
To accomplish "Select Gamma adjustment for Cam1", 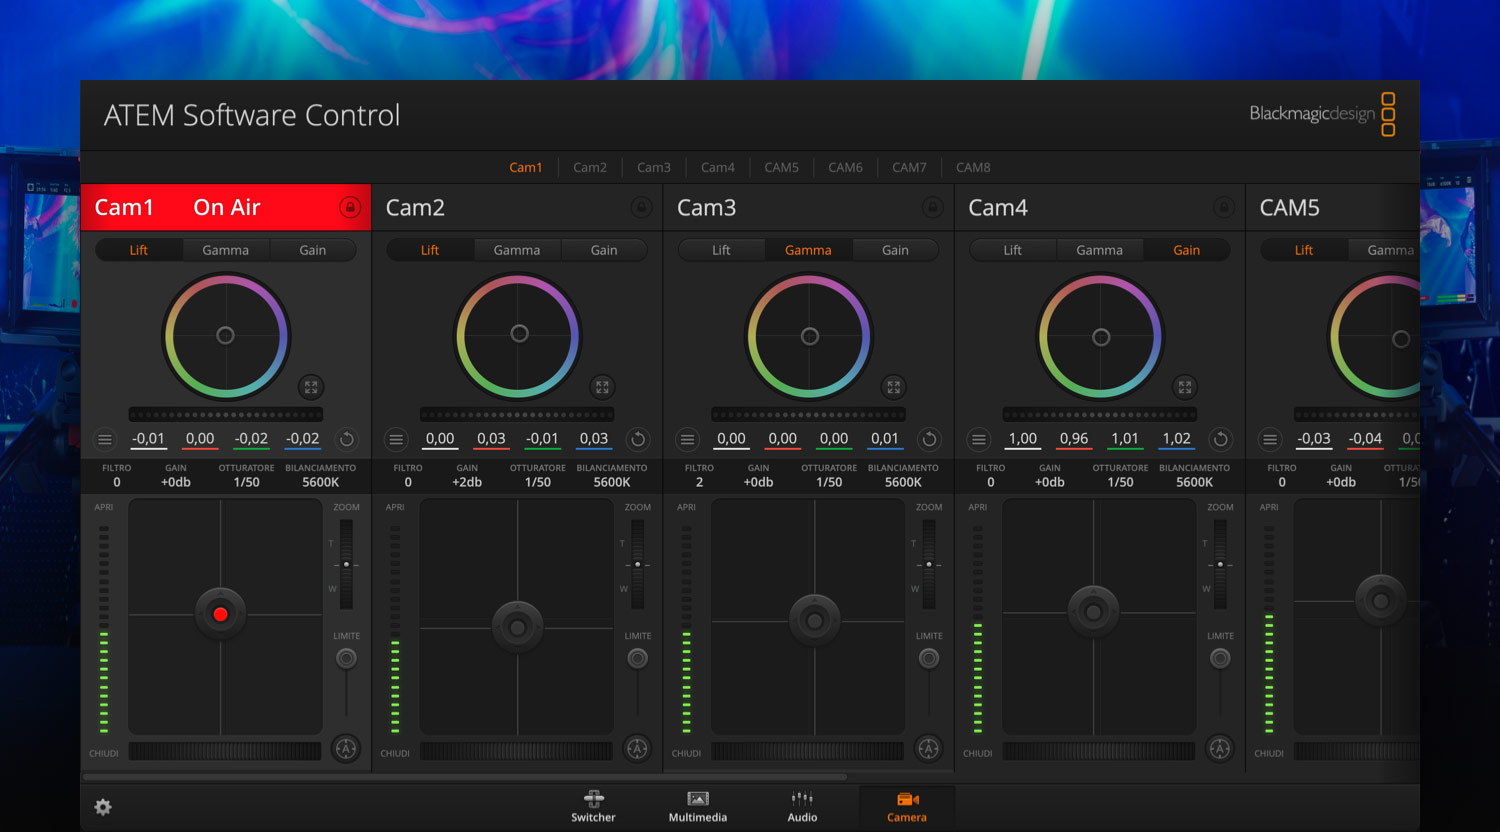I will (x=225, y=249).
